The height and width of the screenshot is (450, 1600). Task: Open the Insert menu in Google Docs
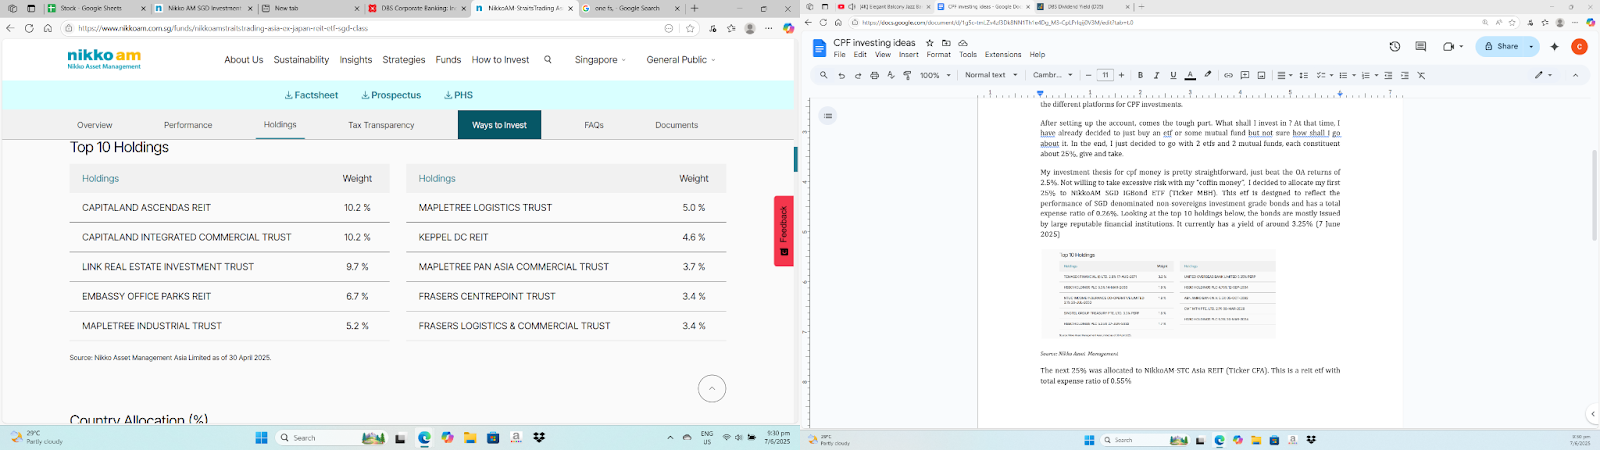pyautogui.click(x=908, y=55)
